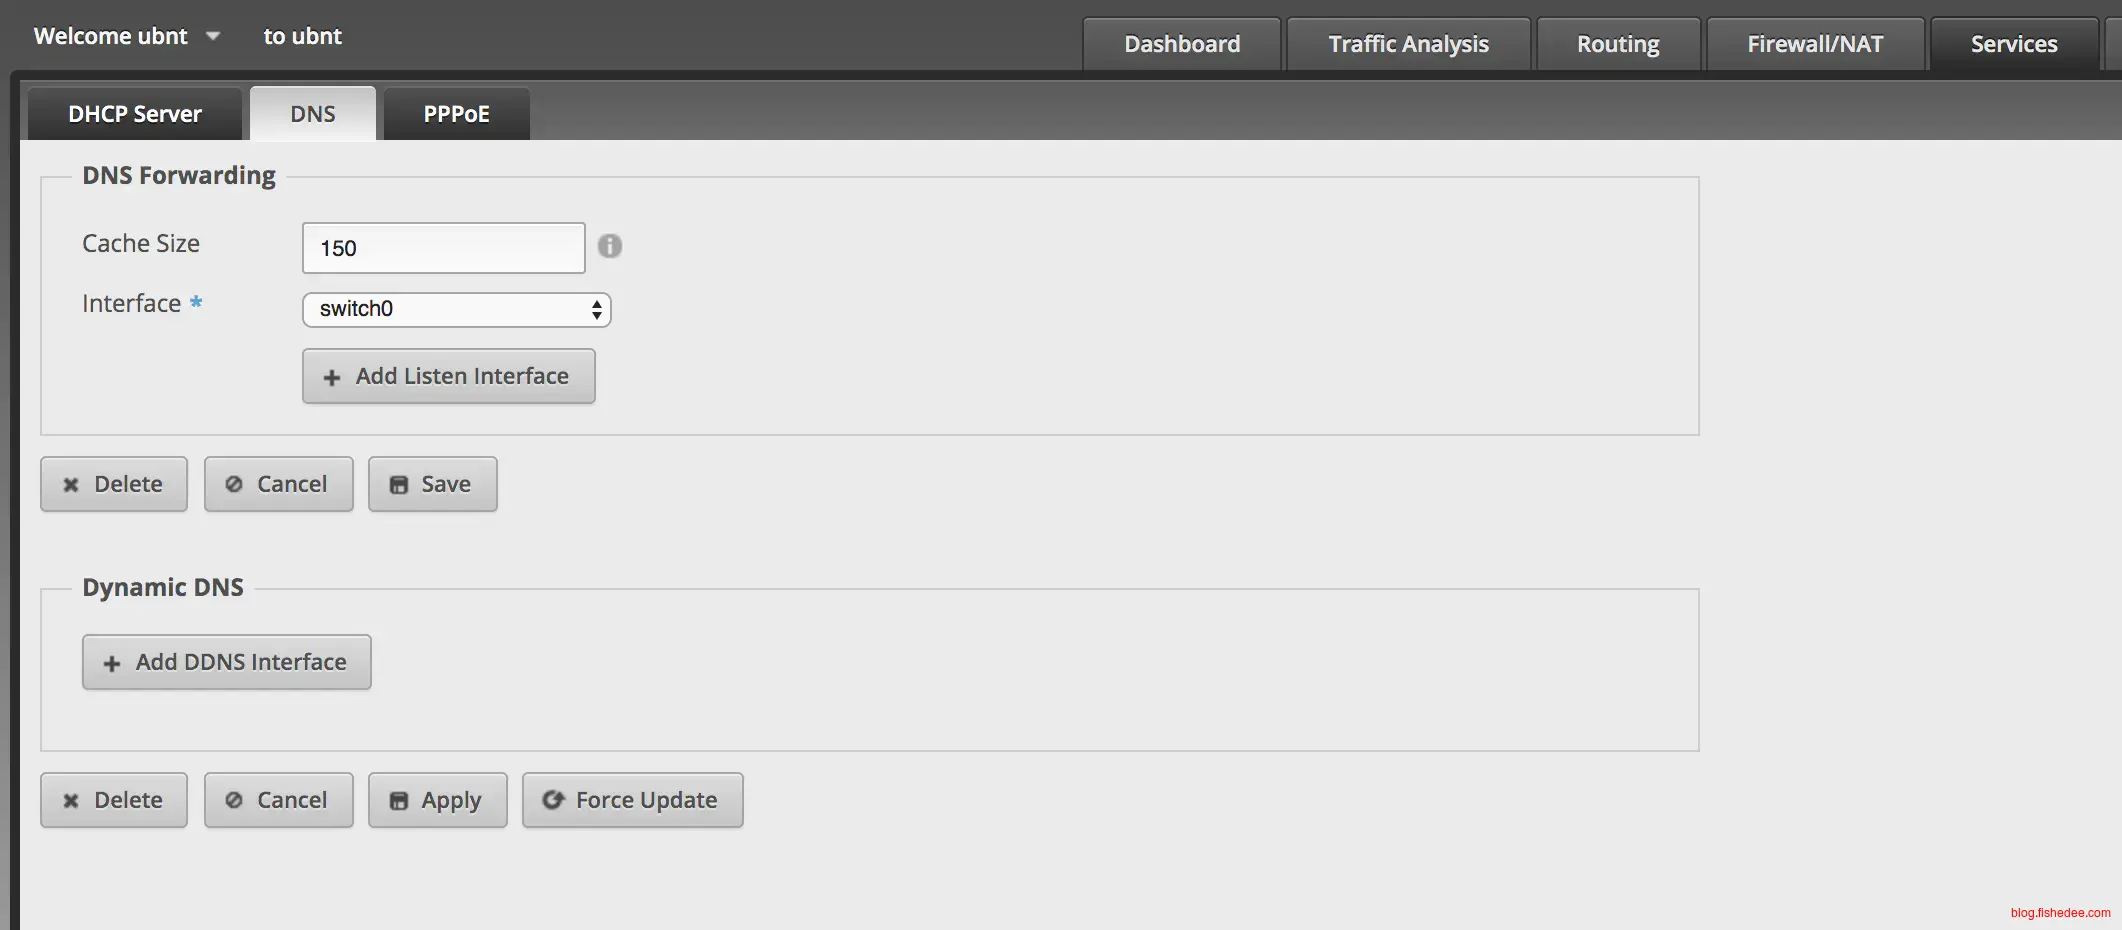Save the DNS Forwarding settings
The width and height of the screenshot is (2122, 930).
pyautogui.click(x=432, y=484)
